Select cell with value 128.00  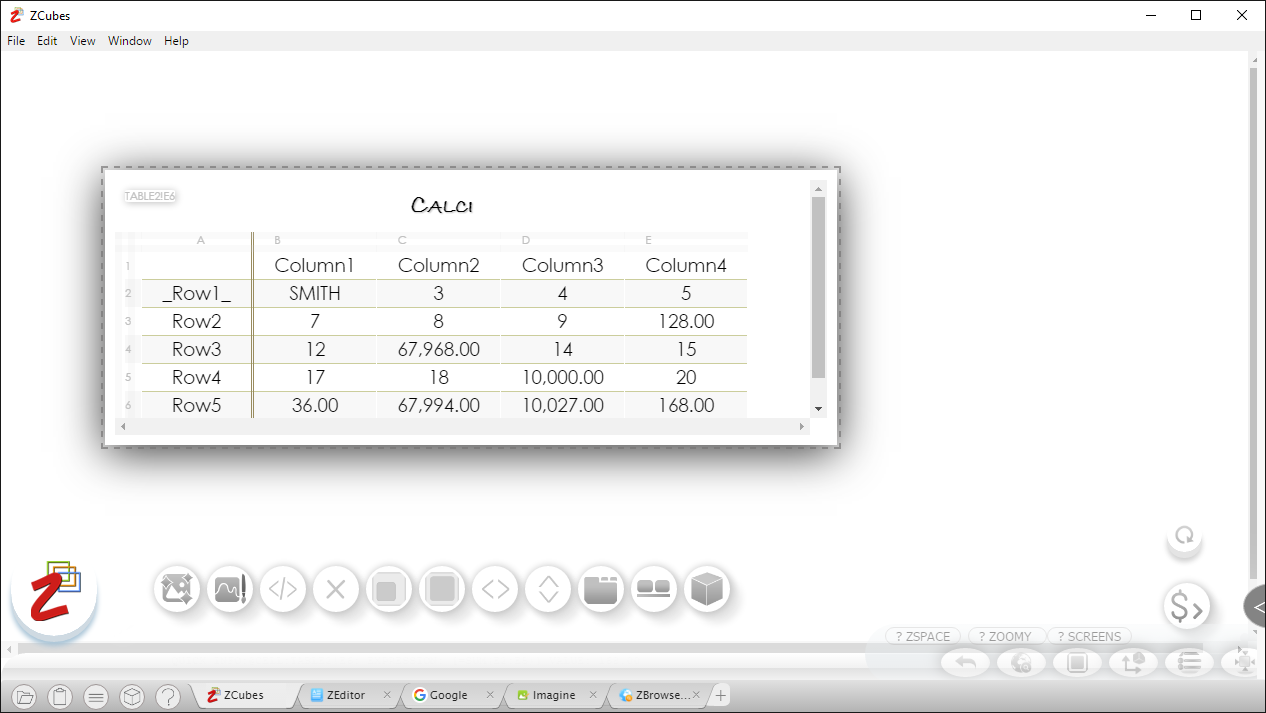coord(686,321)
